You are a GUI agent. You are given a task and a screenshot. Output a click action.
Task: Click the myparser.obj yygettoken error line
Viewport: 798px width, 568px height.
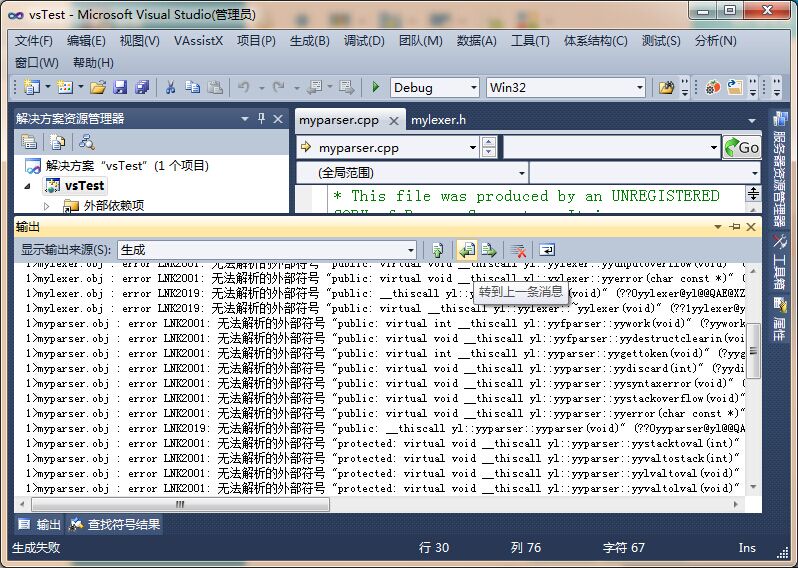coord(386,353)
